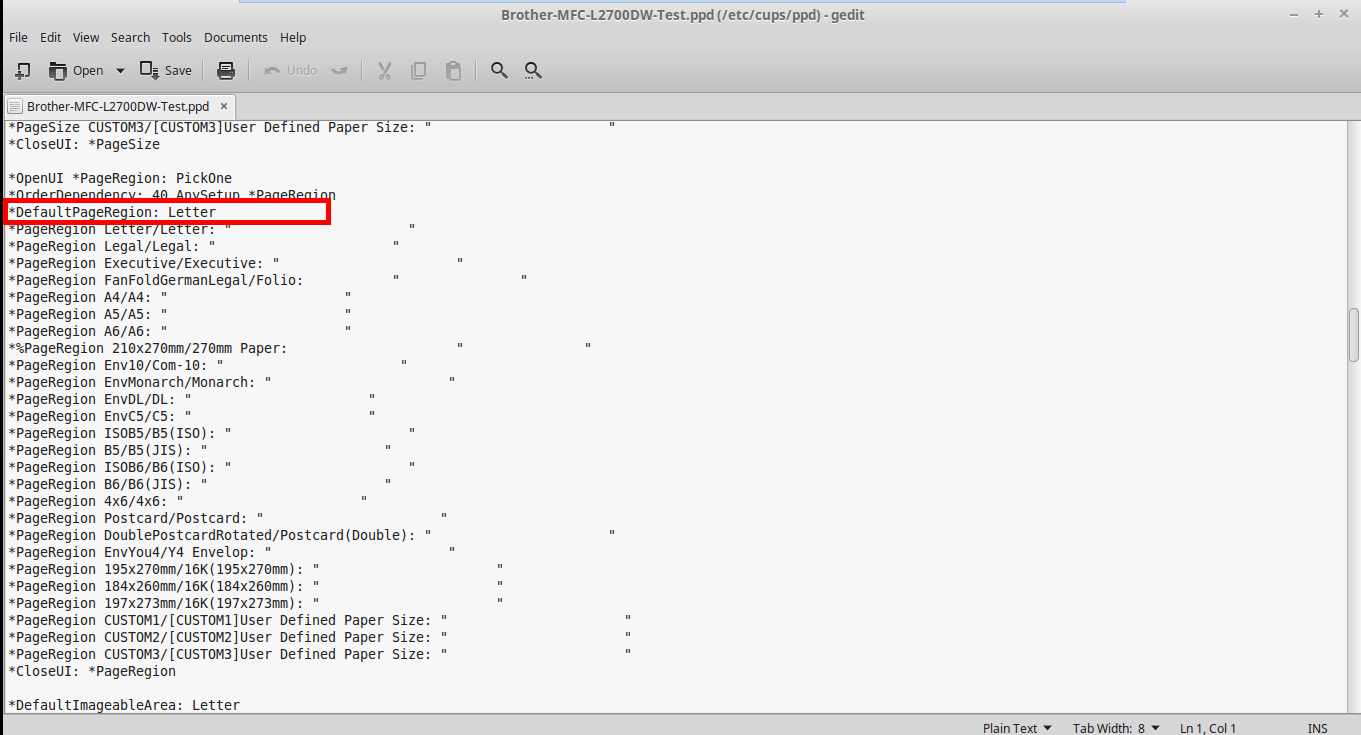This screenshot has height=735, width=1361.
Task: Click the INS insert mode indicator
Action: tap(1317, 728)
